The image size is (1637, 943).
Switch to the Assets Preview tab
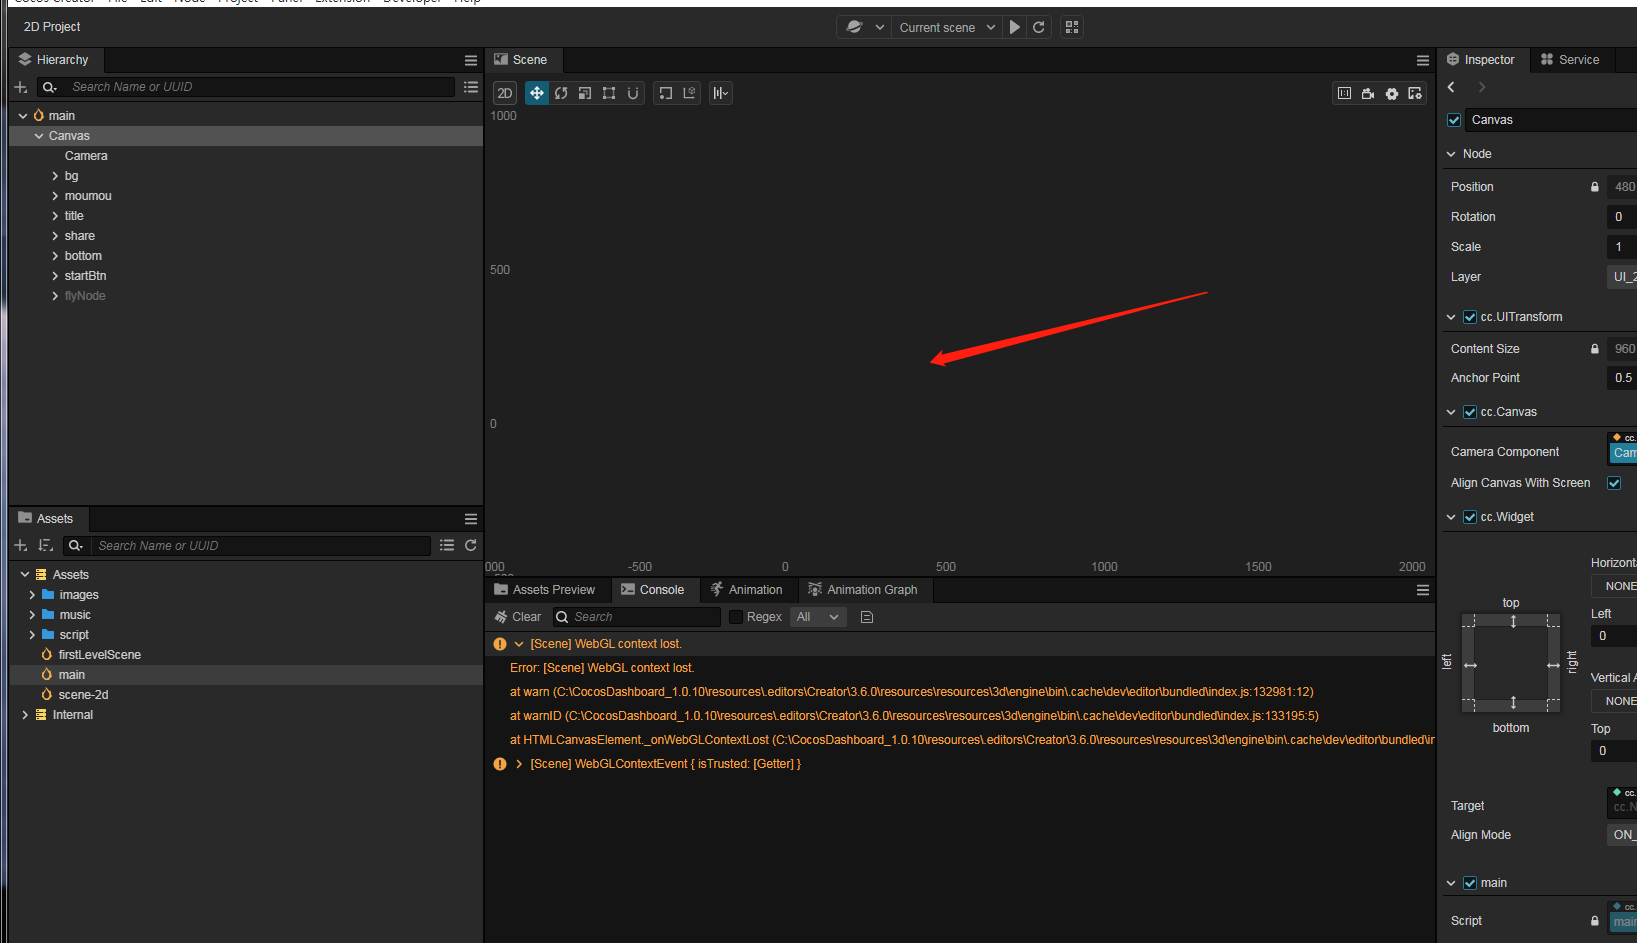click(545, 590)
